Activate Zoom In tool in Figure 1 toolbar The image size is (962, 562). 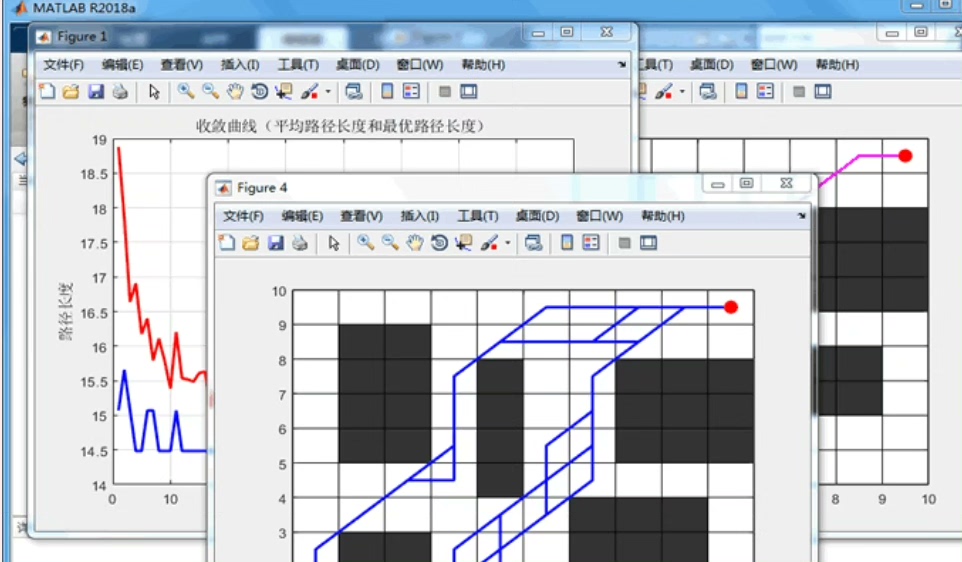click(186, 91)
